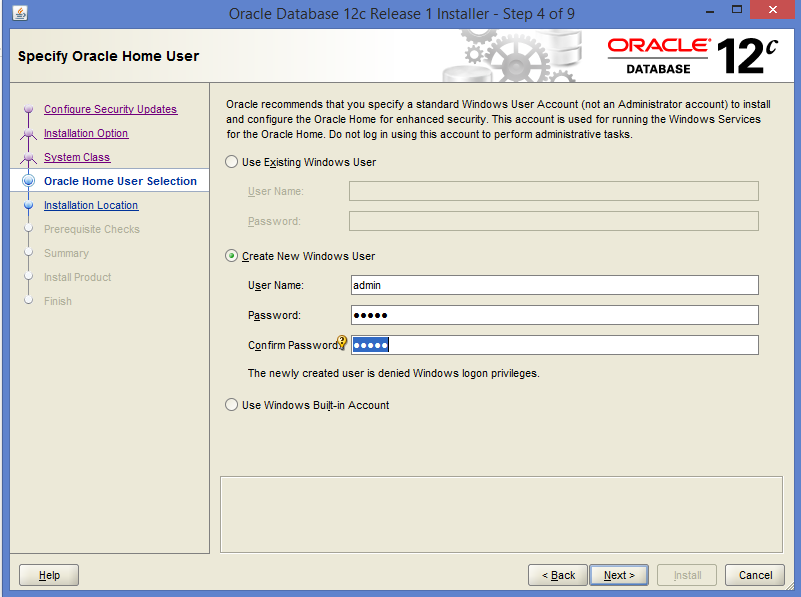This screenshot has height=597, width=801.
Task: Select Use Existing Windows User option
Action: [x=231, y=162]
